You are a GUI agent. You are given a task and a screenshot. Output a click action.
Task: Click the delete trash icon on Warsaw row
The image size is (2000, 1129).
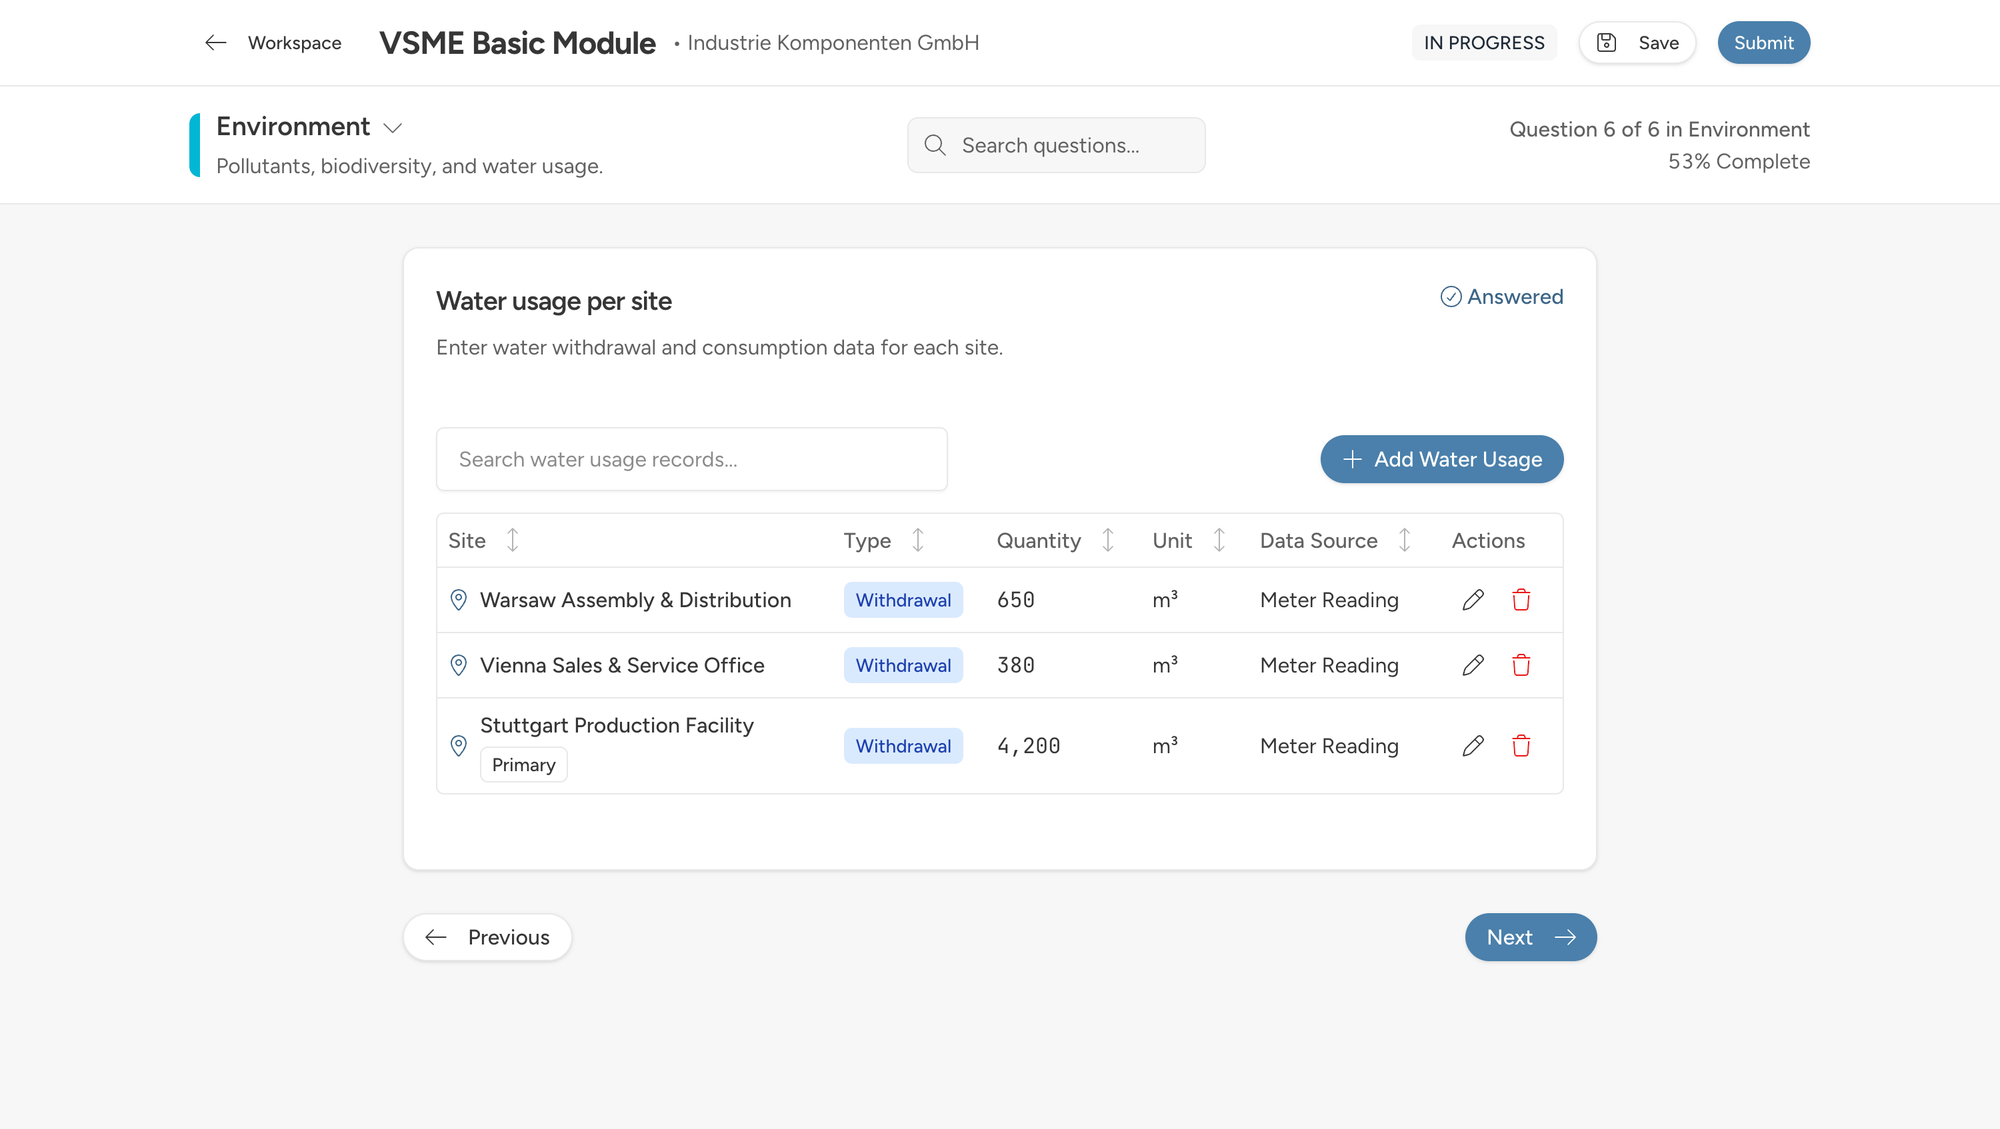click(x=1522, y=600)
